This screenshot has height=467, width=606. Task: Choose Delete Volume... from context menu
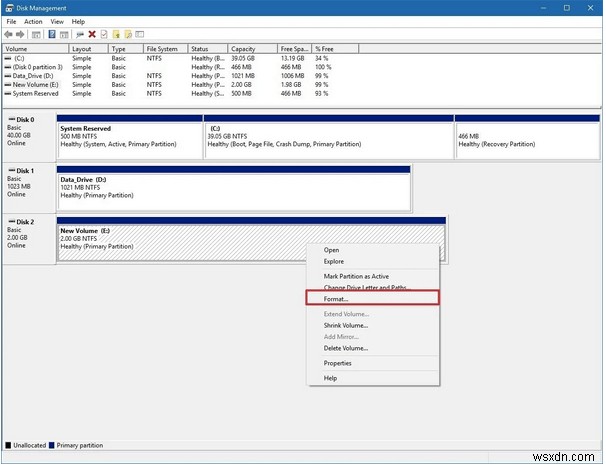tap(345, 348)
